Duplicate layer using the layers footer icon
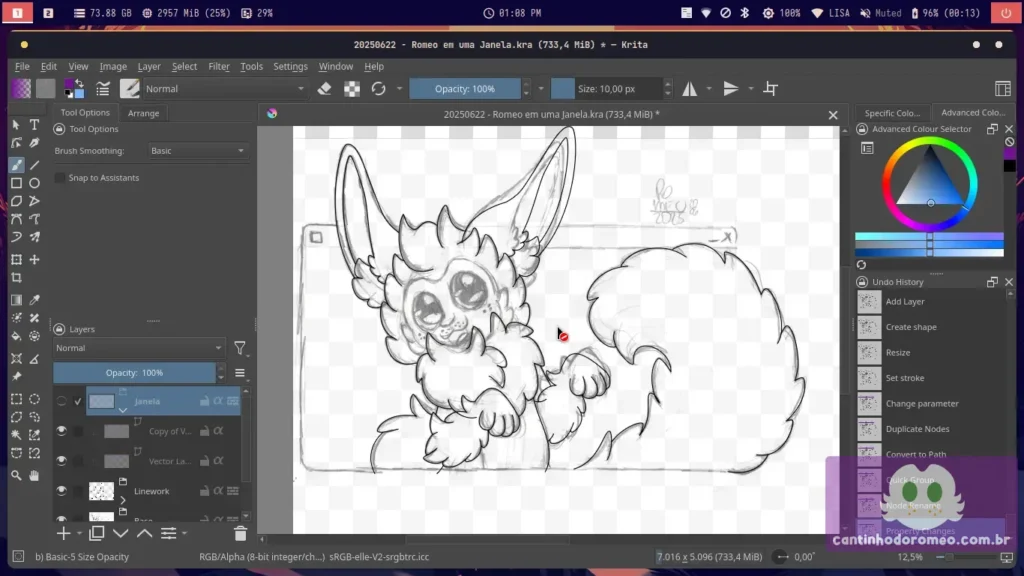Image resolution: width=1024 pixels, height=576 pixels. [97, 534]
